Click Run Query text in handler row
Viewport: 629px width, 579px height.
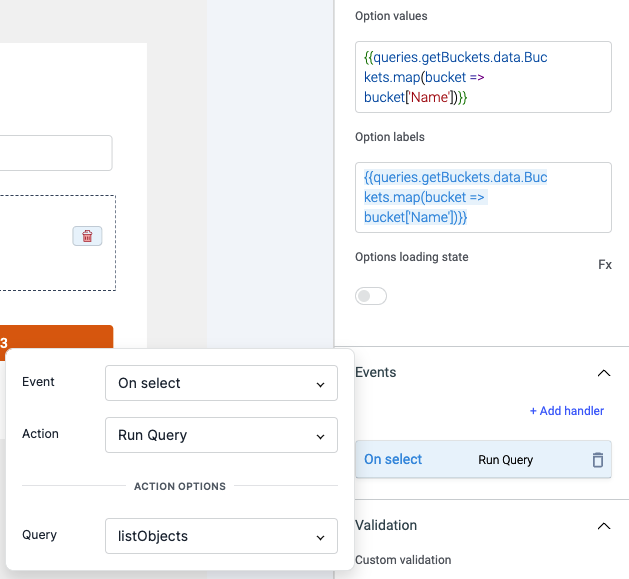click(x=505, y=460)
